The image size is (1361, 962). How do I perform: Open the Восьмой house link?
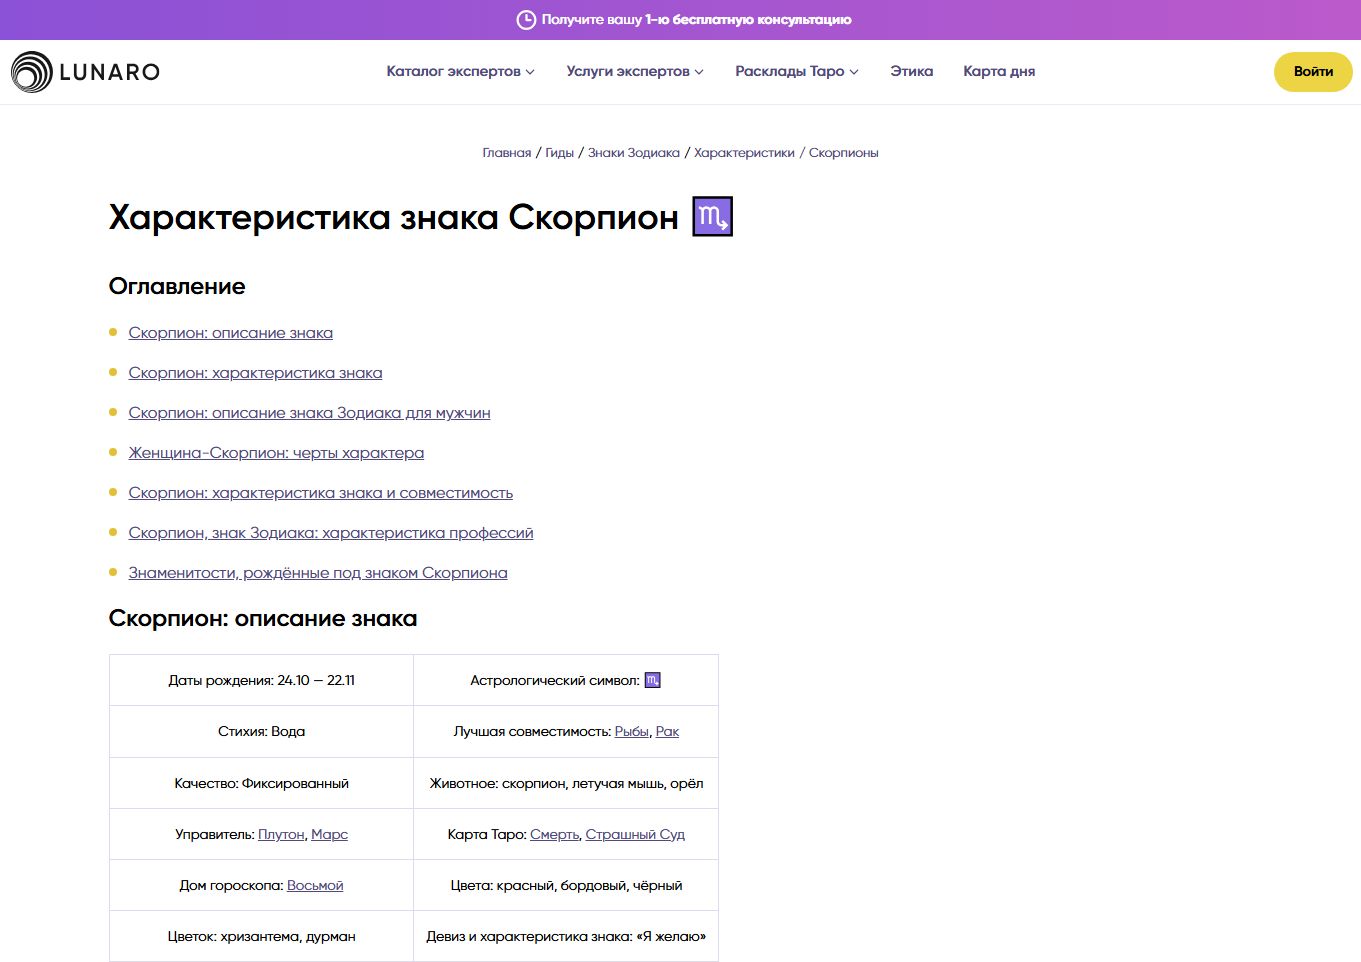pyautogui.click(x=315, y=886)
